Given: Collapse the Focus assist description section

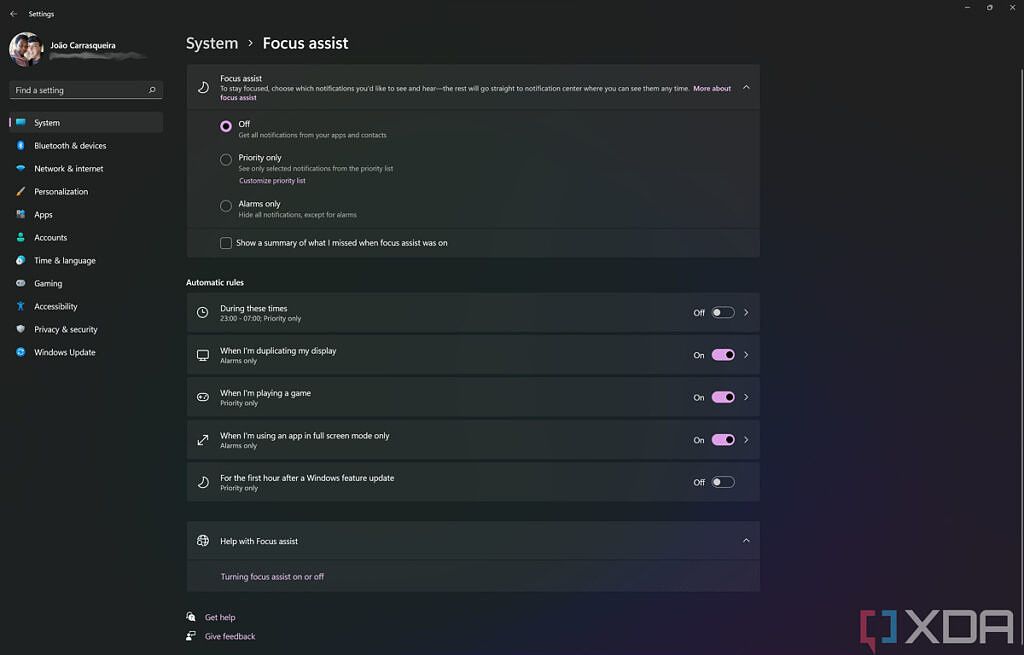Looking at the screenshot, I should [x=746, y=87].
